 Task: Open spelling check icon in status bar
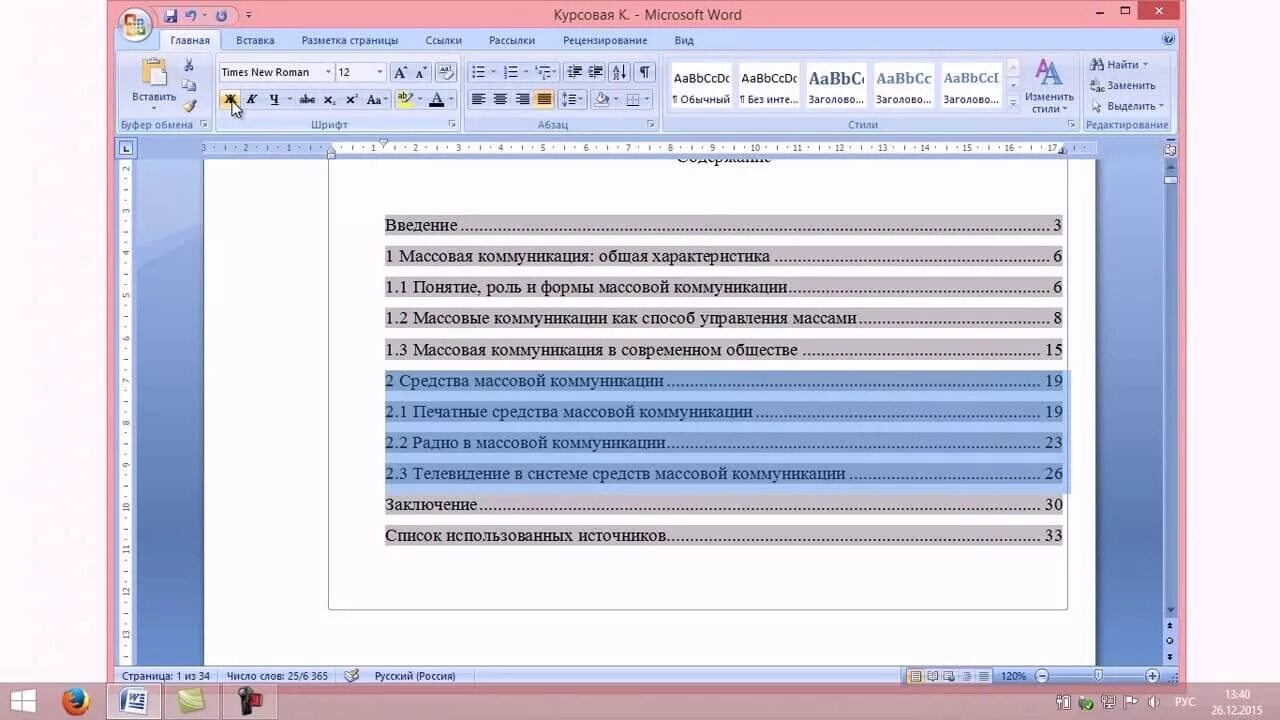point(351,676)
